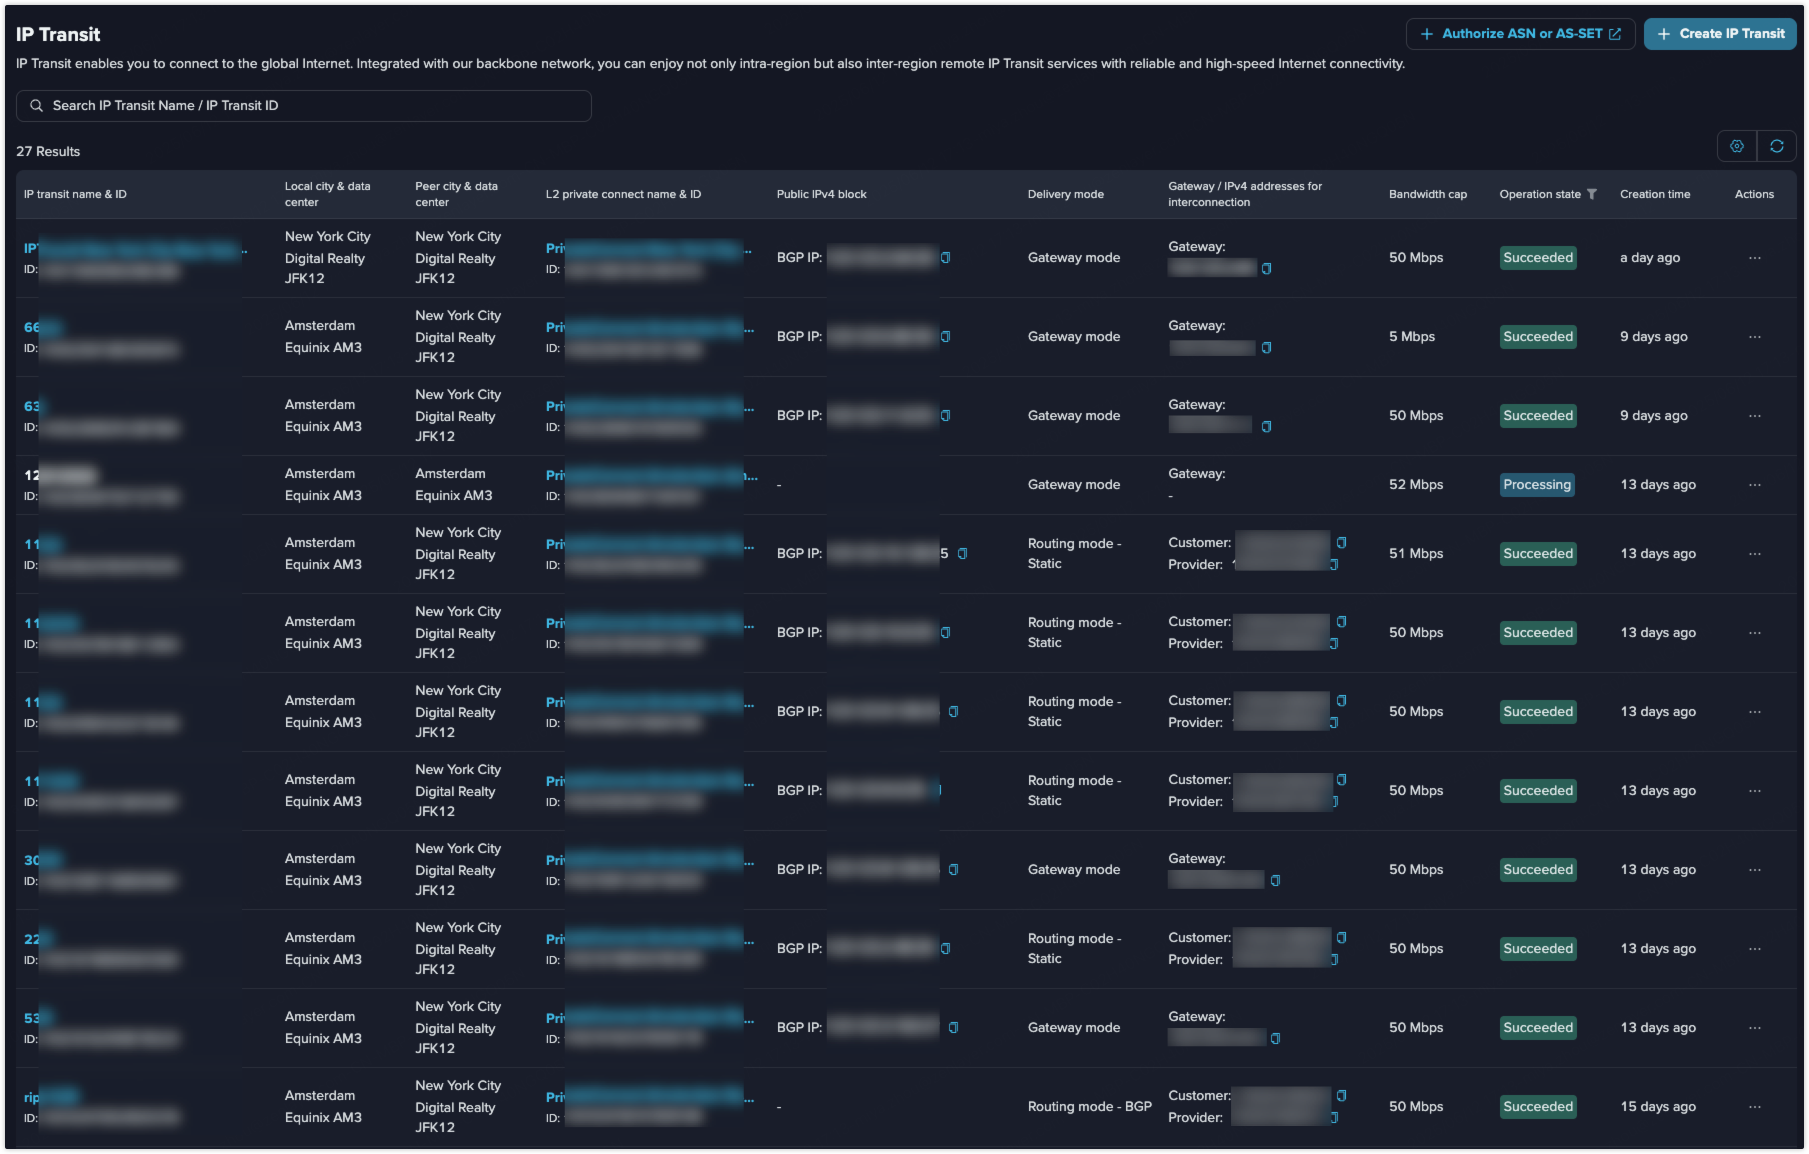Open table settings gear icon

point(1737,146)
